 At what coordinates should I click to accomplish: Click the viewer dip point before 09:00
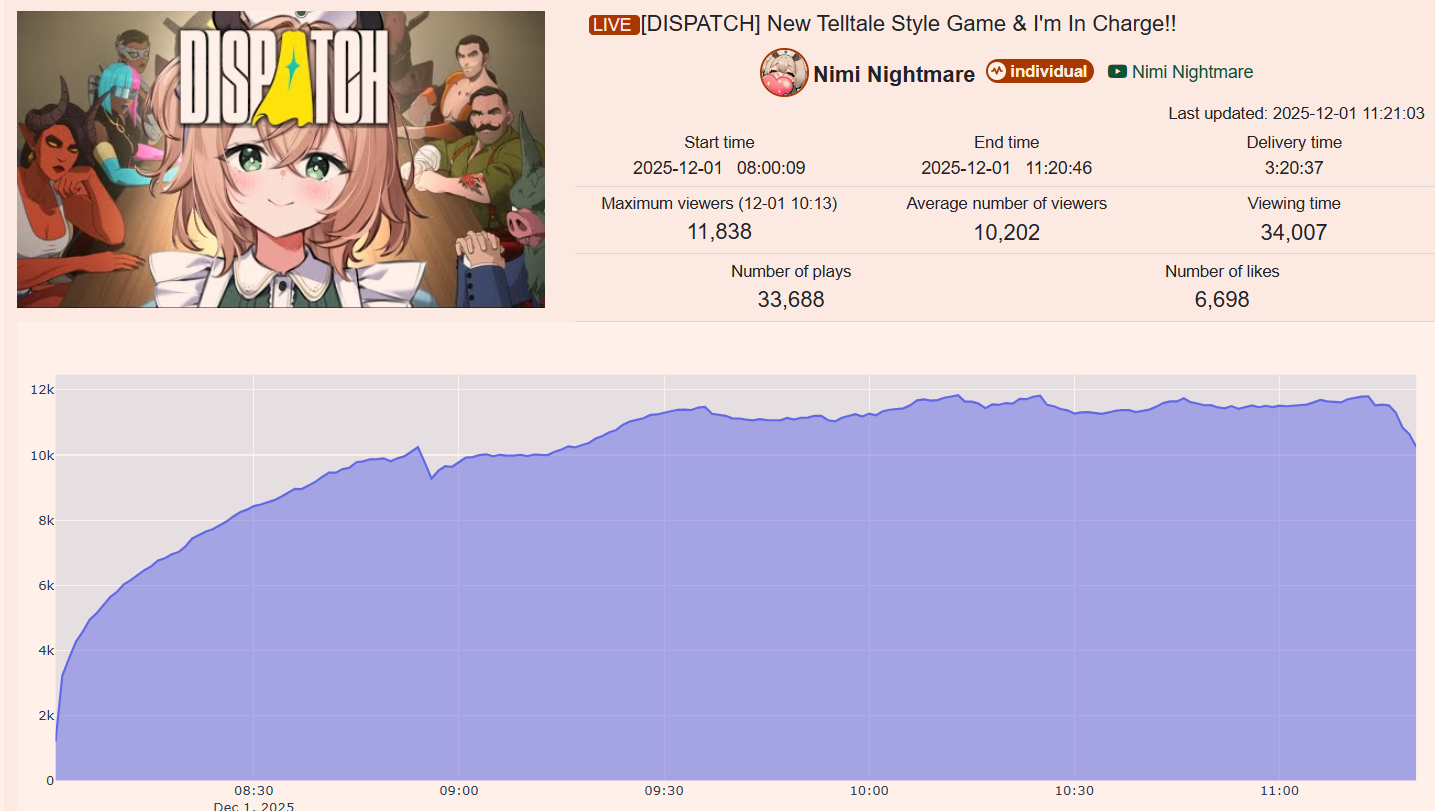click(x=432, y=478)
